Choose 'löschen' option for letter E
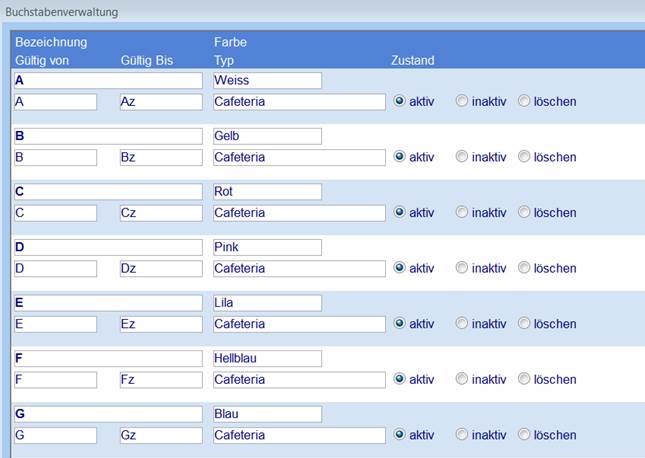 pyautogui.click(x=524, y=324)
